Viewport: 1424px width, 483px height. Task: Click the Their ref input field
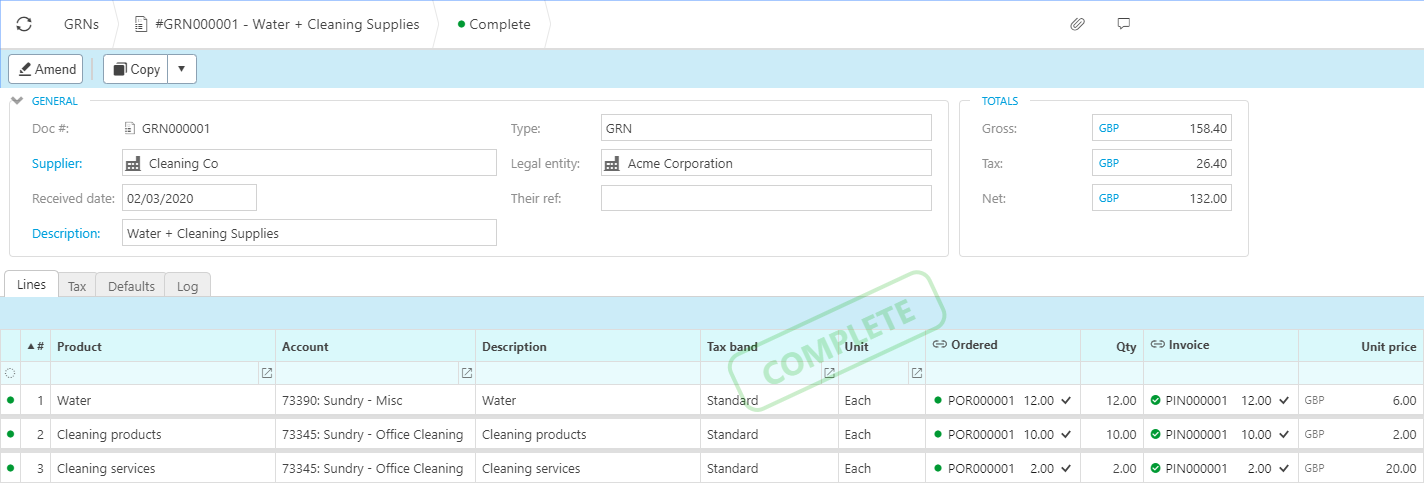click(x=766, y=198)
